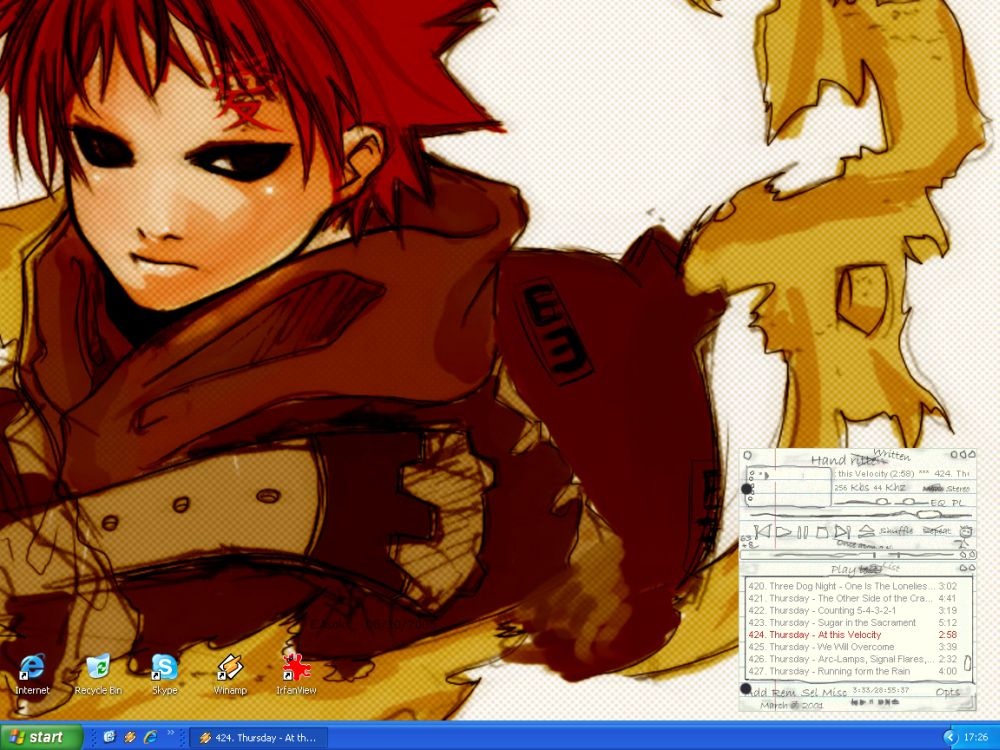
Task: Click the taskbar clock showing 17:26
Action: (x=976, y=738)
